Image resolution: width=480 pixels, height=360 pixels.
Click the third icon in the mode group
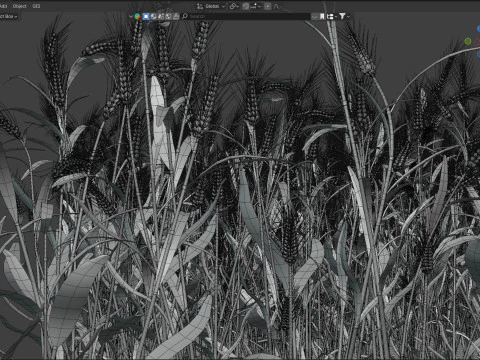click(161, 16)
